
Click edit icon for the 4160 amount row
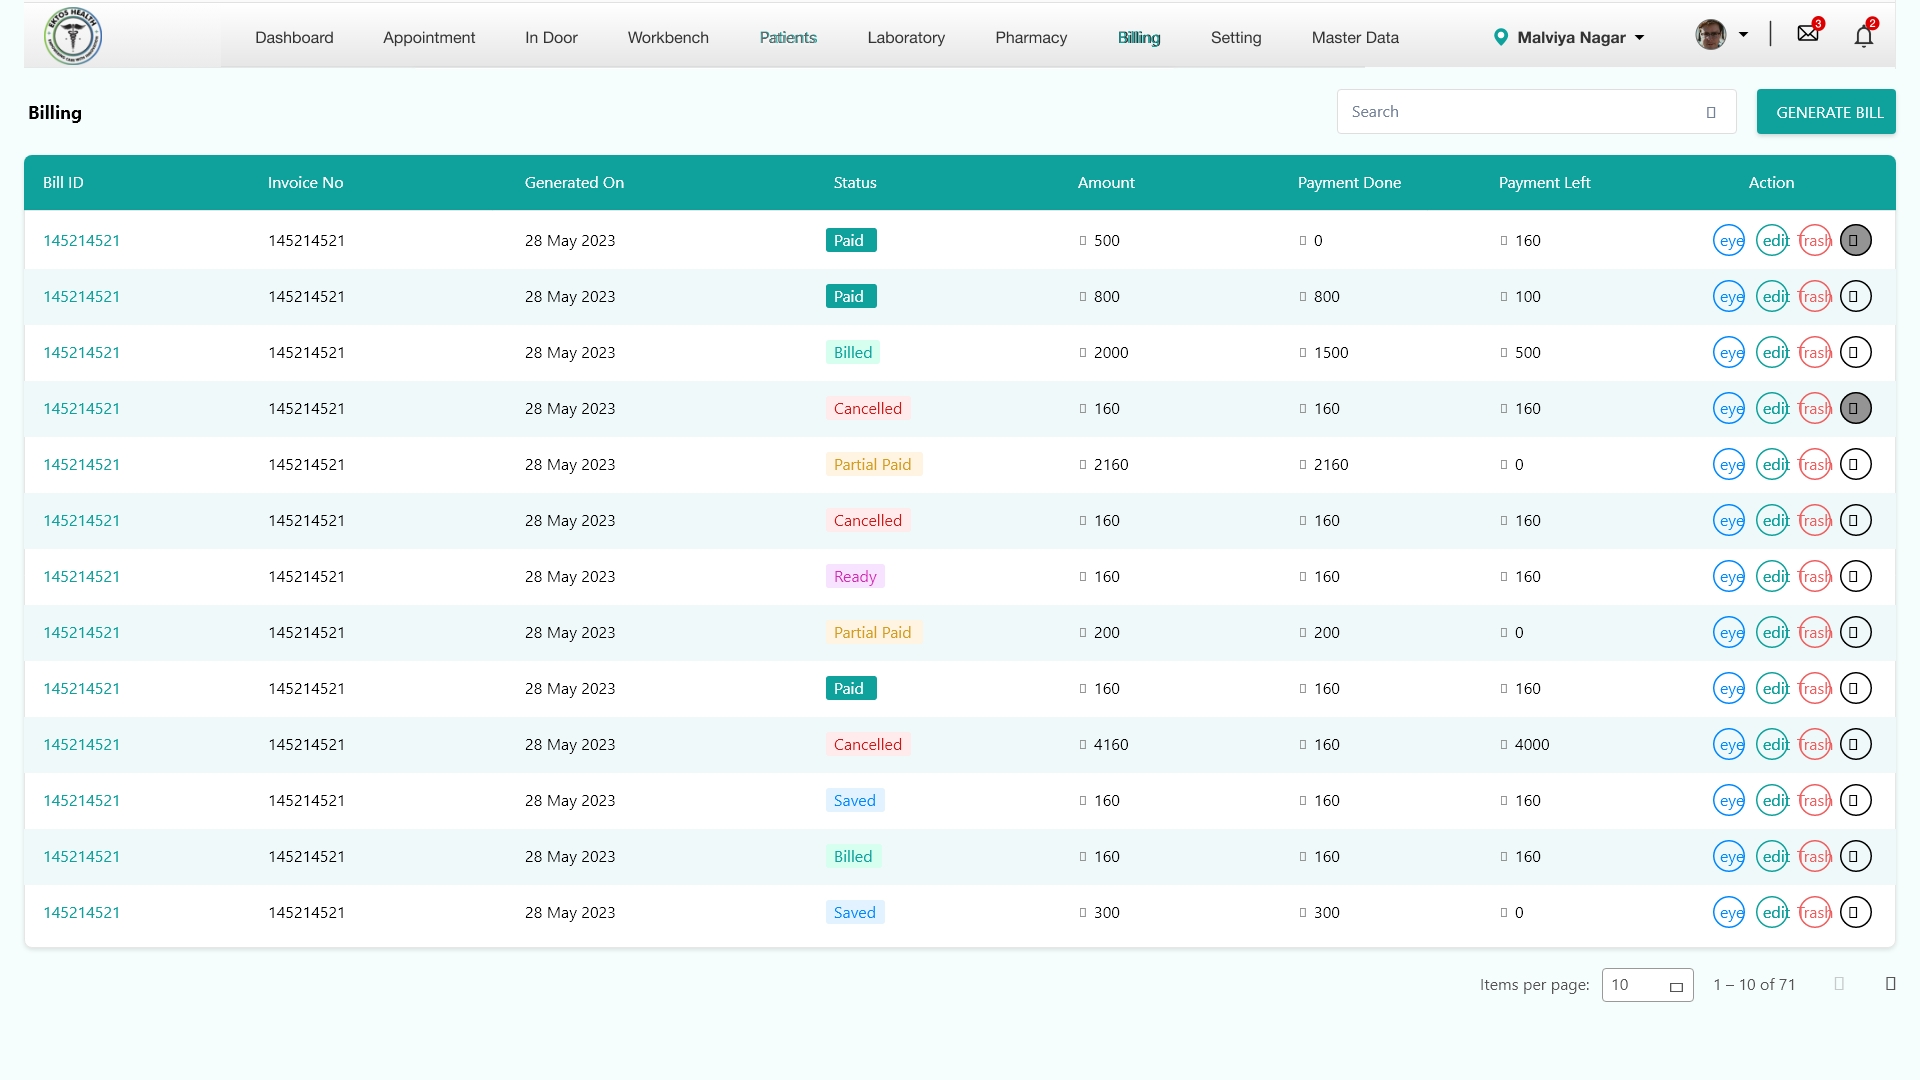[x=1773, y=745]
